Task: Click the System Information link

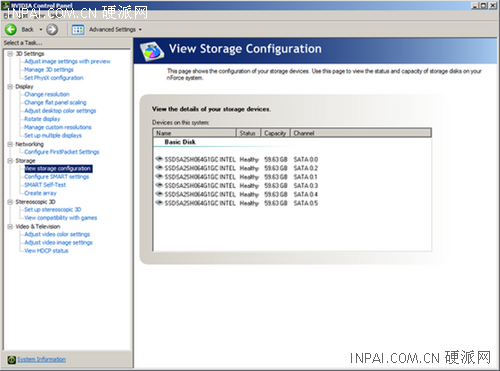Action: tap(41, 359)
